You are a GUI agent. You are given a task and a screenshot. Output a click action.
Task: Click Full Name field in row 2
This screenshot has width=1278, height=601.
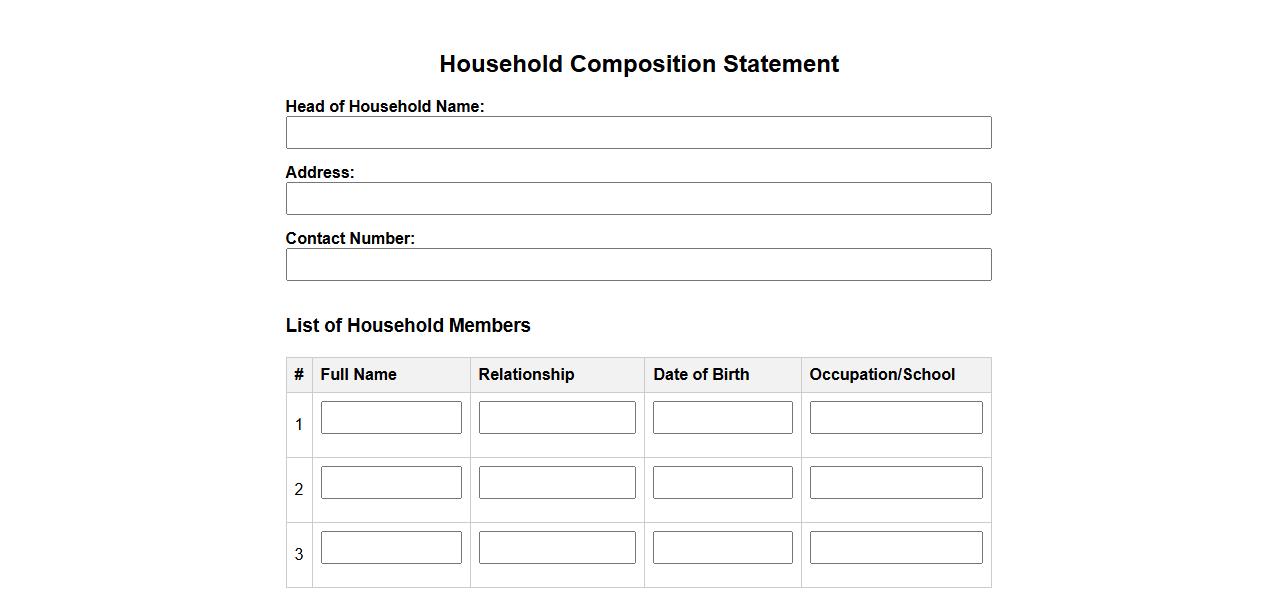coord(391,483)
